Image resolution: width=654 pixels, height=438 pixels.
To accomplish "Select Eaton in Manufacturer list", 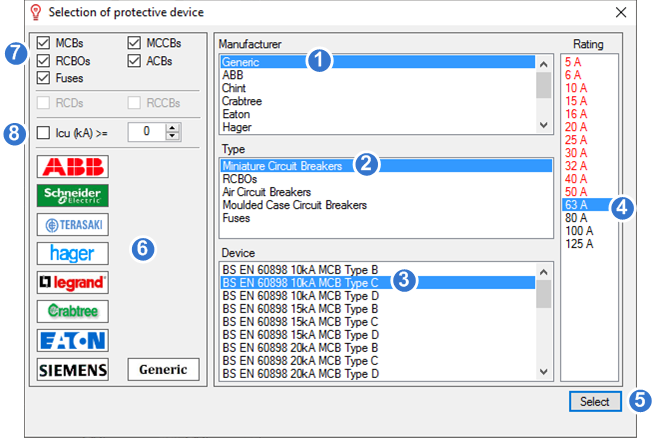I will click(x=378, y=114).
